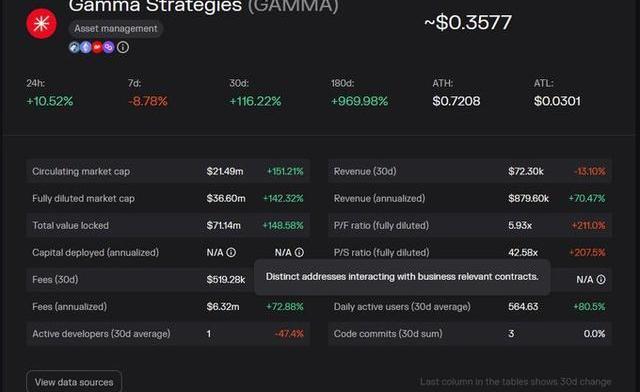The image size is (640, 392).
Task: Click the View data sources button
Action: coord(74,382)
